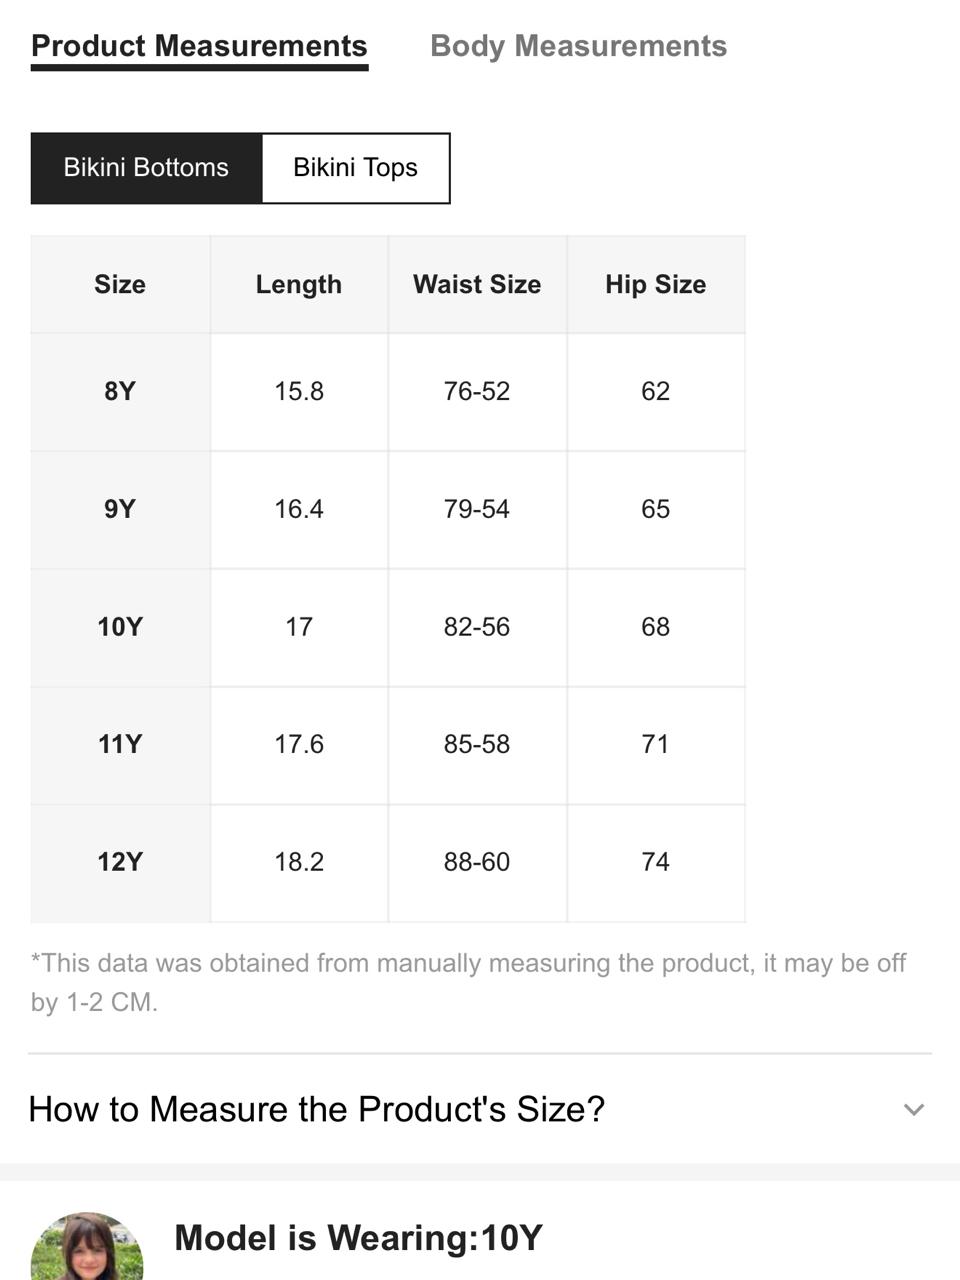The height and width of the screenshot is (1280, 960).
Task: Tap the model's avatar photo
Action: tap(87, 1246)
